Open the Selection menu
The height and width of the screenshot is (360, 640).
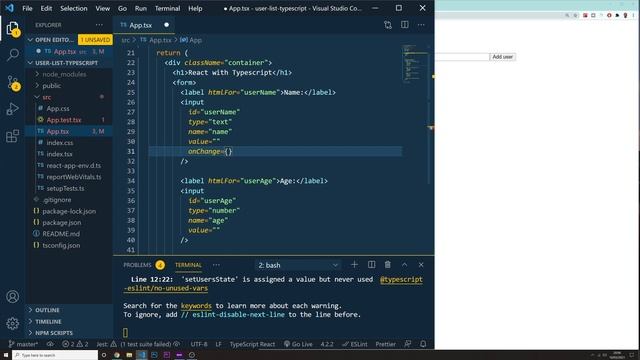(73, 8)
